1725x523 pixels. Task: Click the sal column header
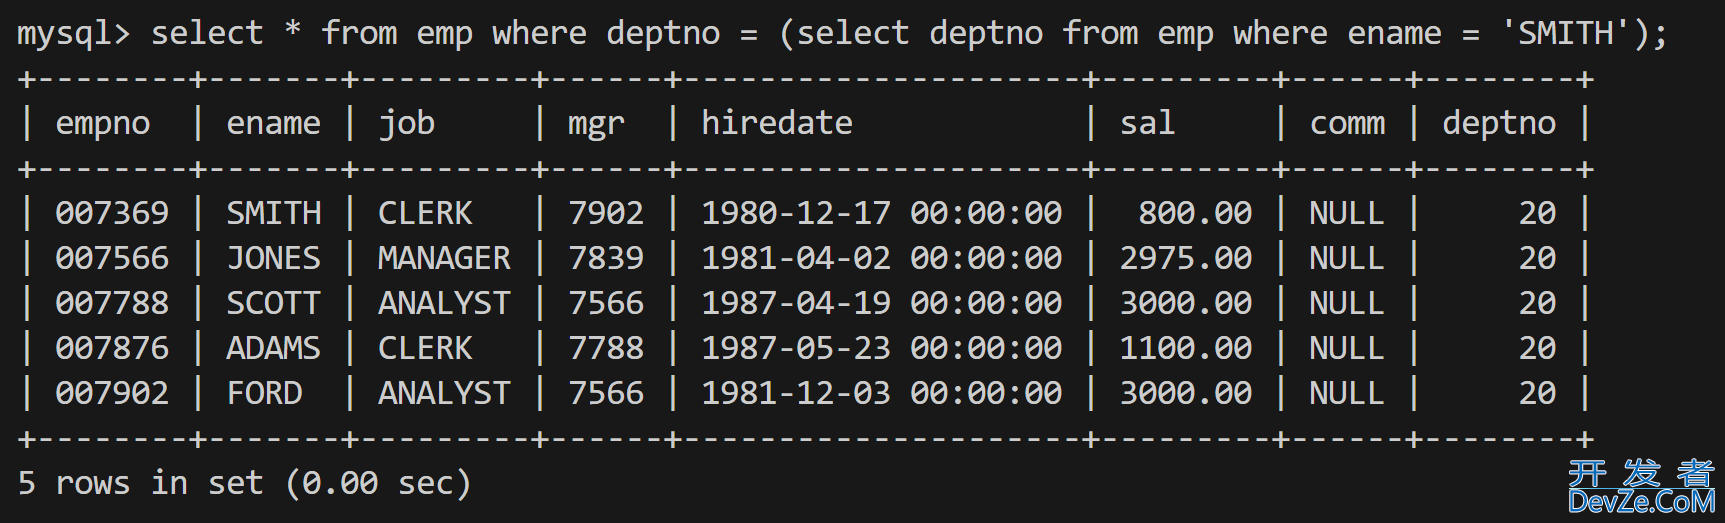tap(1147, 123)
